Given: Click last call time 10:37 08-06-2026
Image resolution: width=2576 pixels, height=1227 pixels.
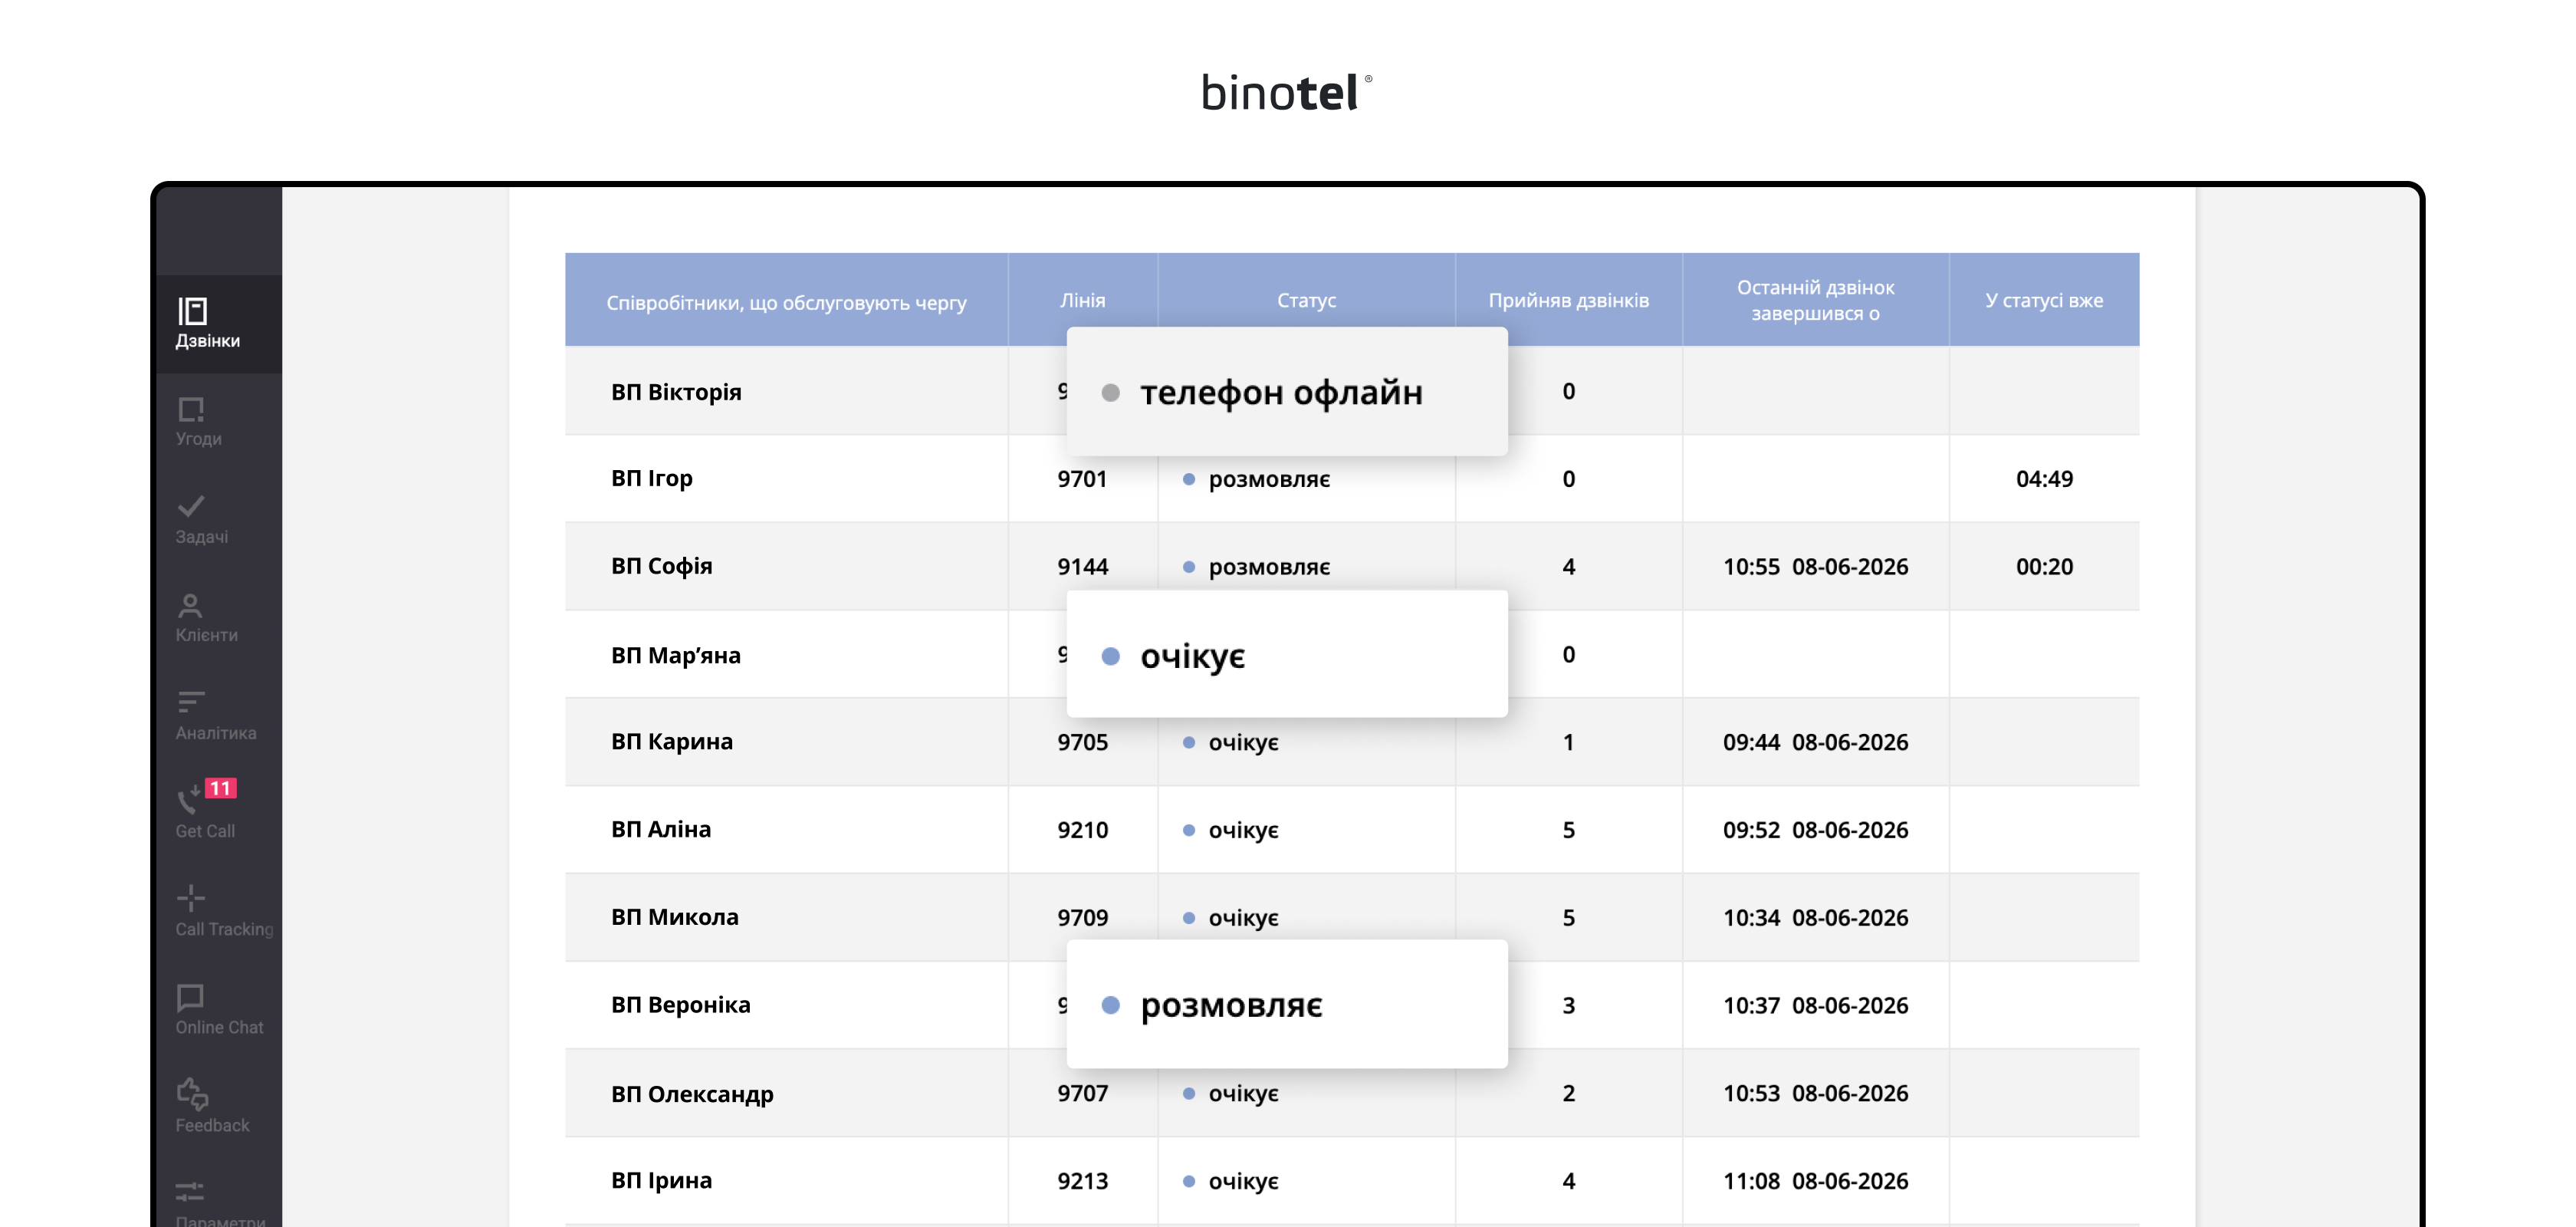Looking at the screenshot, I should [x=1815, y=1005].
